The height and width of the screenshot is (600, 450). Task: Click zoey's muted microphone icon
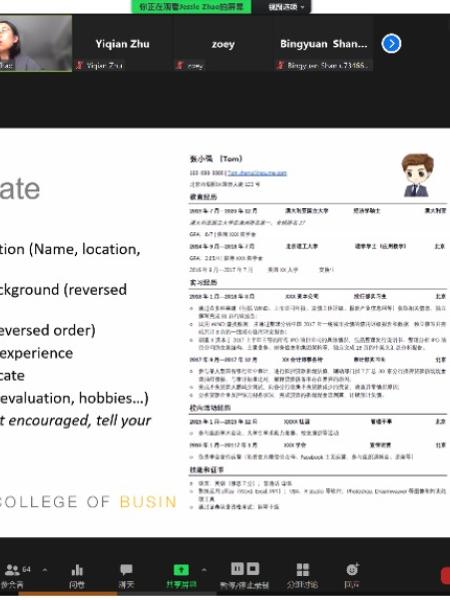pyautogui.click(x=179, y=65)
